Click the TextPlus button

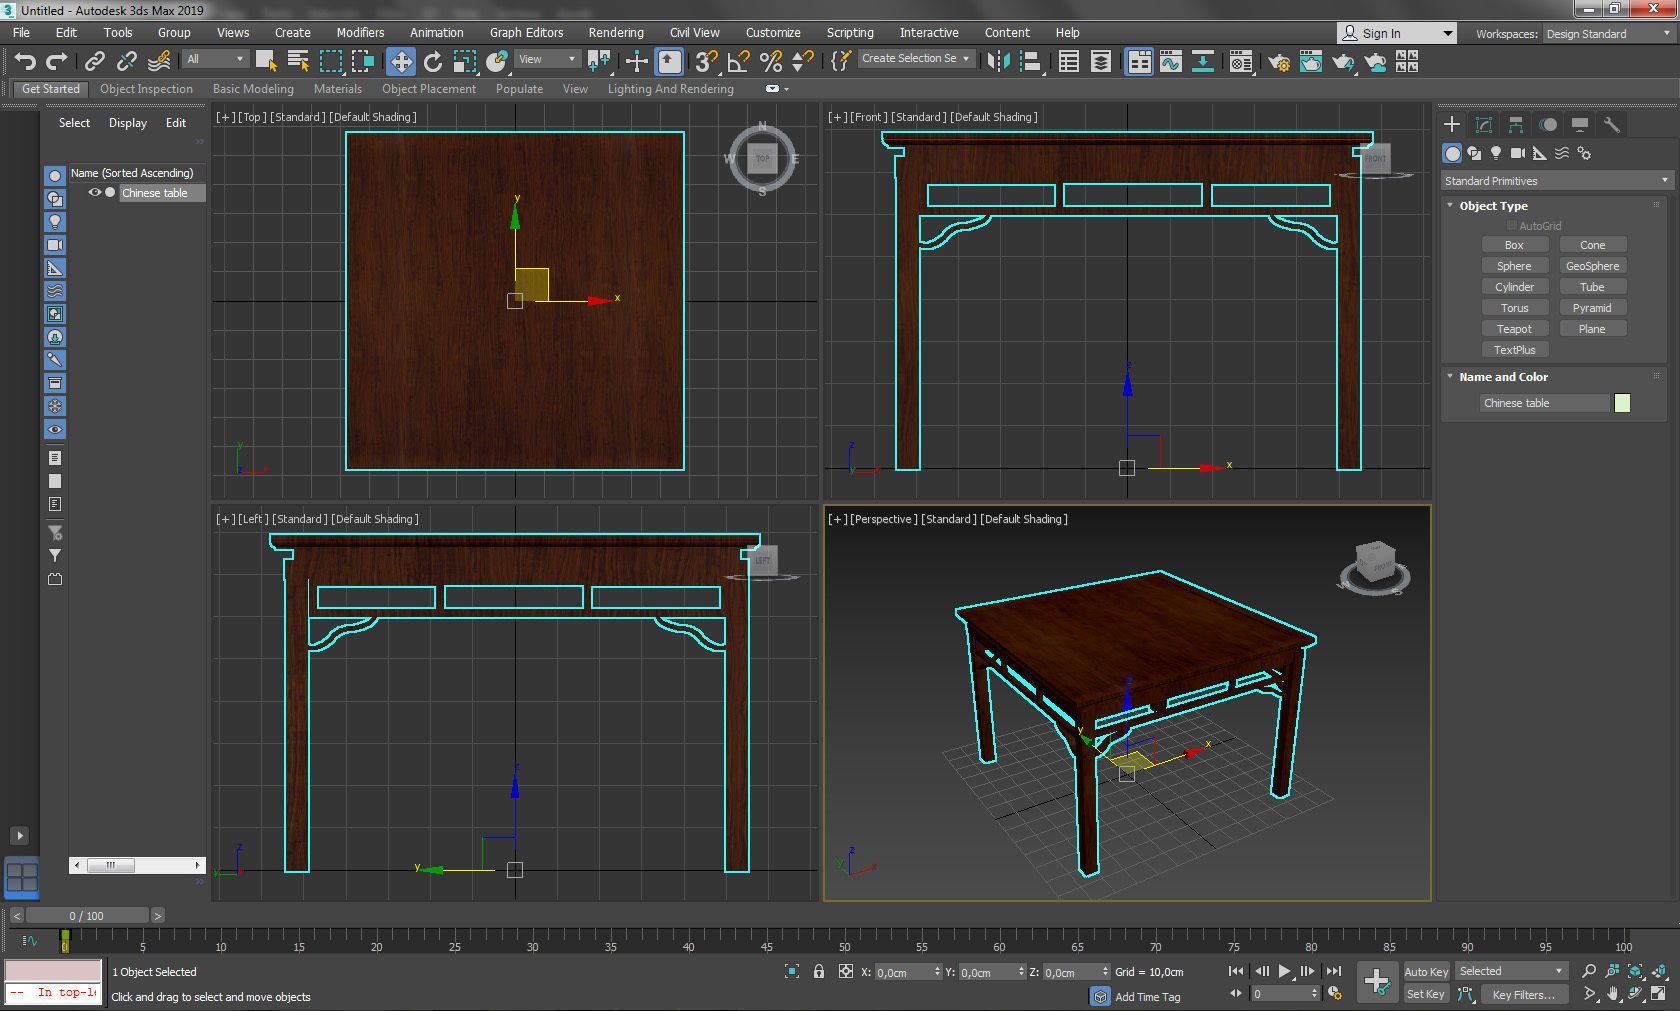click(1514, 350)
